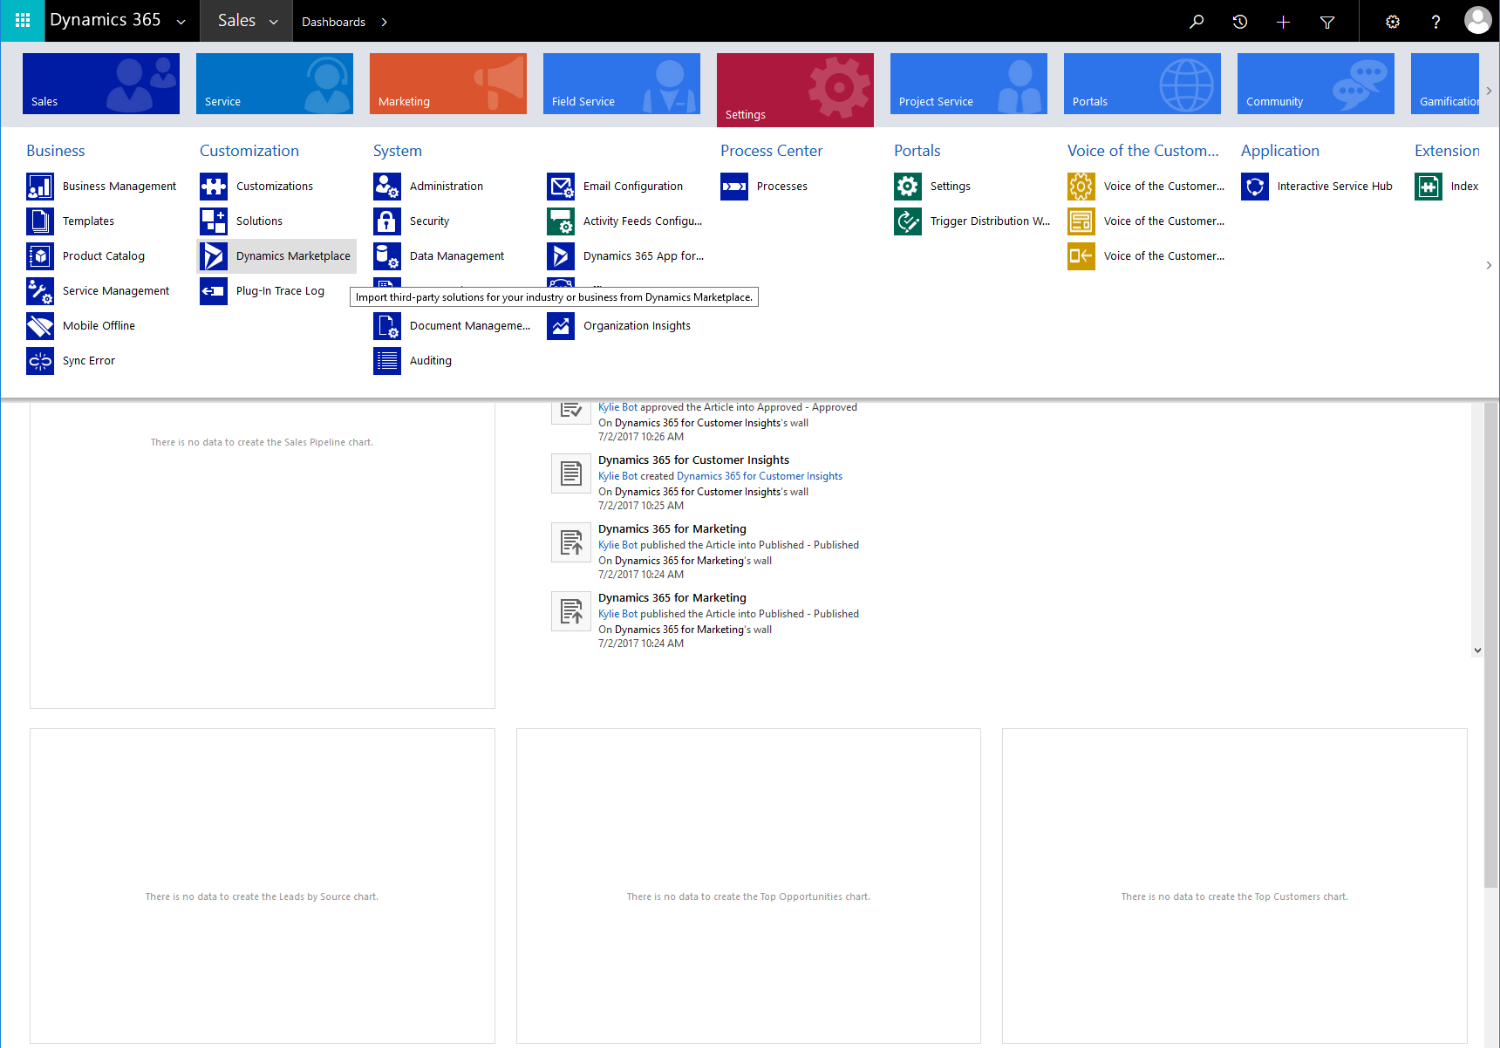1500x1048 pixels.
Task: Click the search magnifier icon
Action: [1196, 21]
